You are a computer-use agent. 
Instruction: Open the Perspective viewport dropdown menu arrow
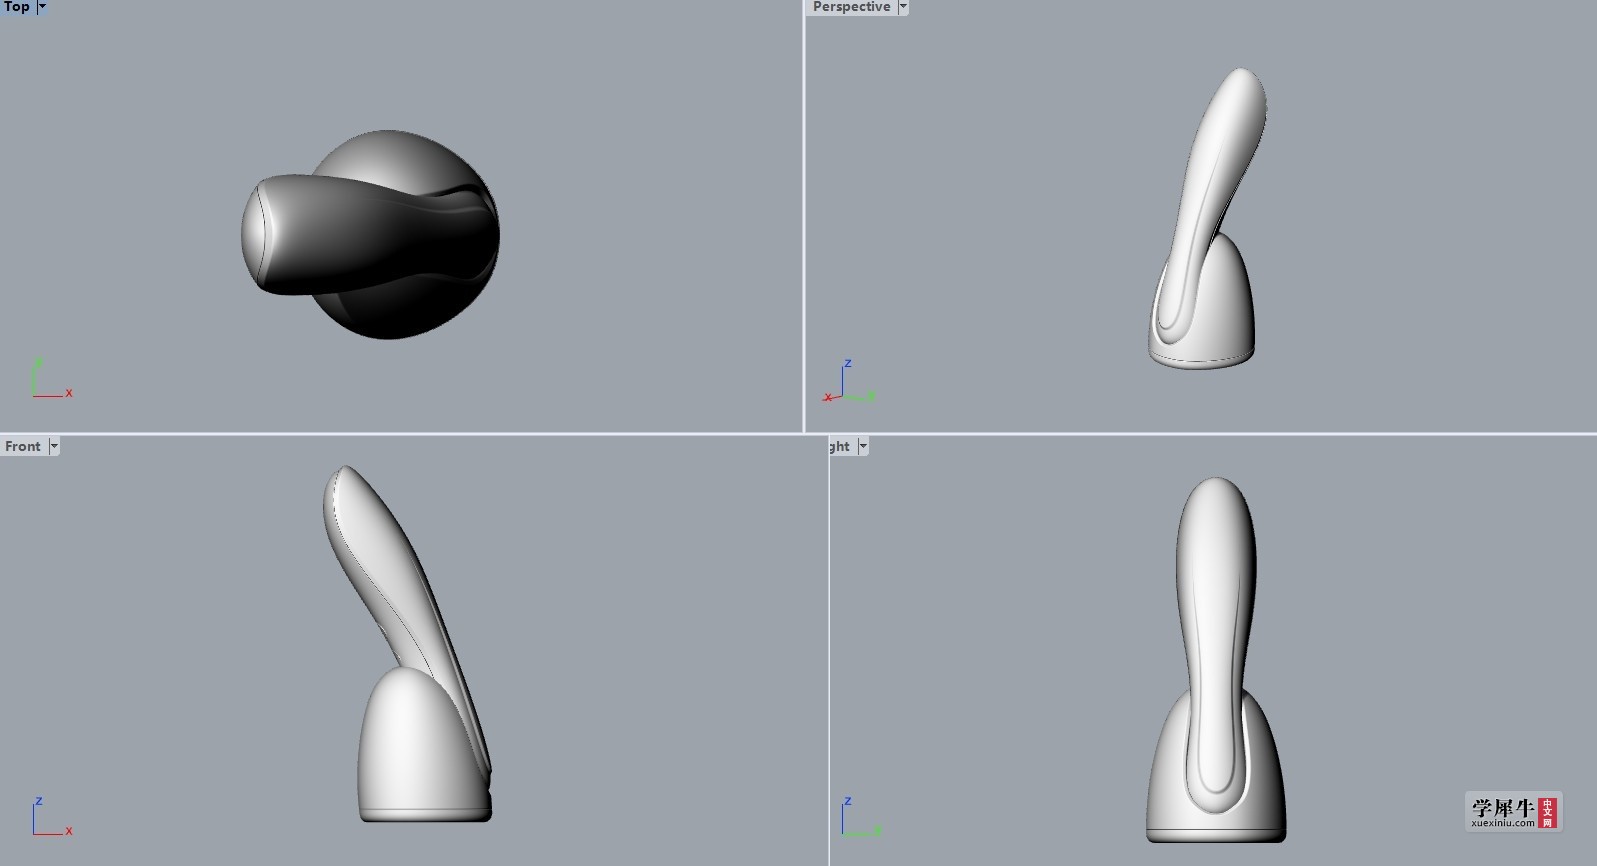[x=903, y=6]
